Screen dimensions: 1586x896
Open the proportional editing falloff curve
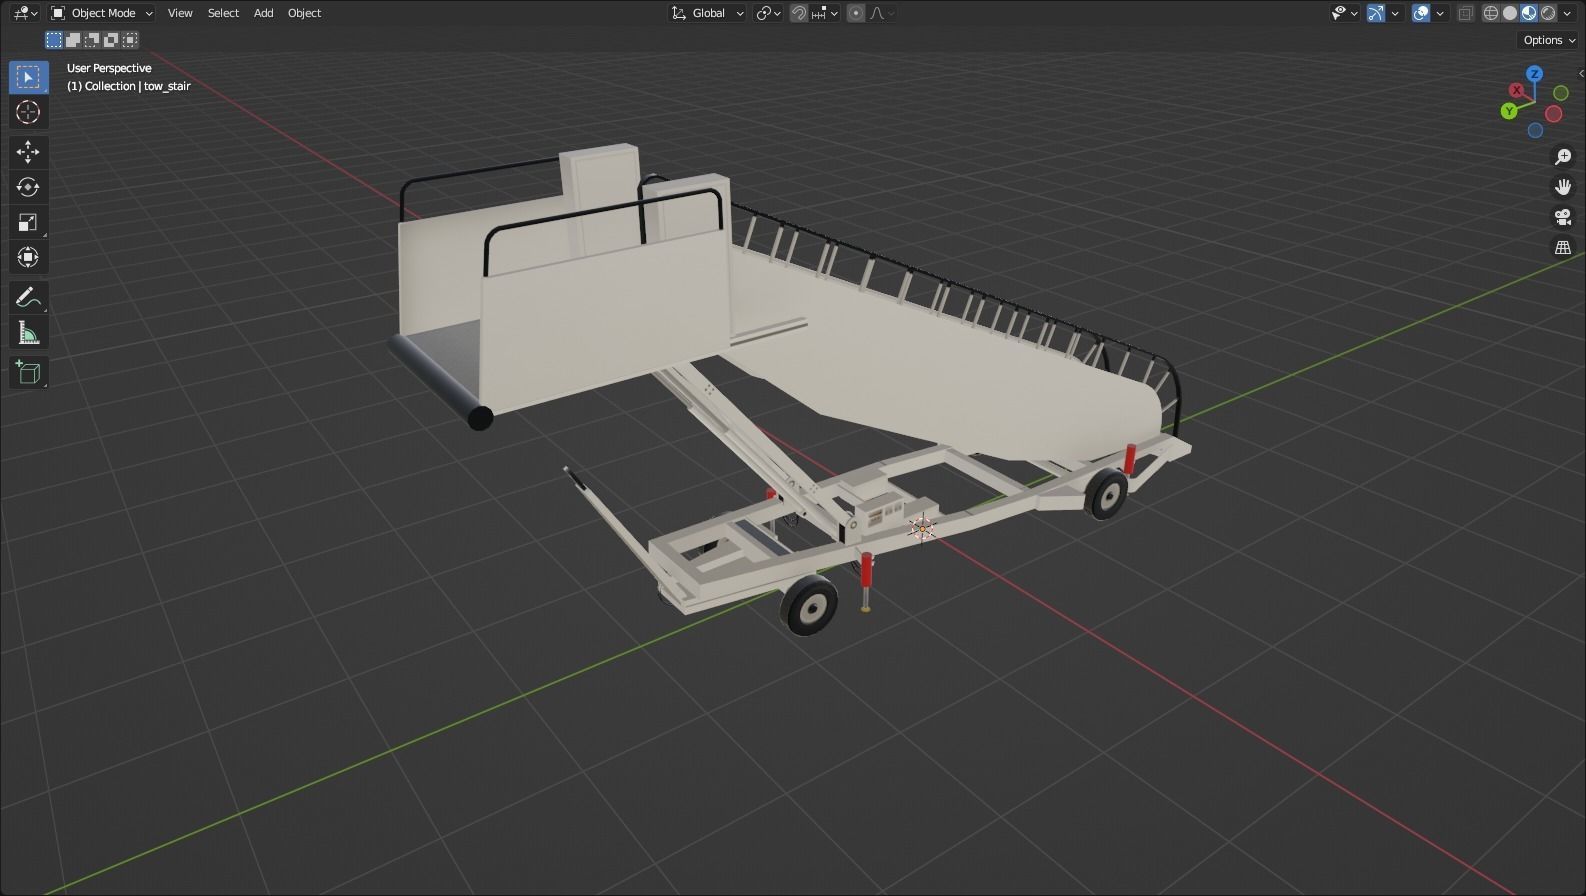coord(881,13)
